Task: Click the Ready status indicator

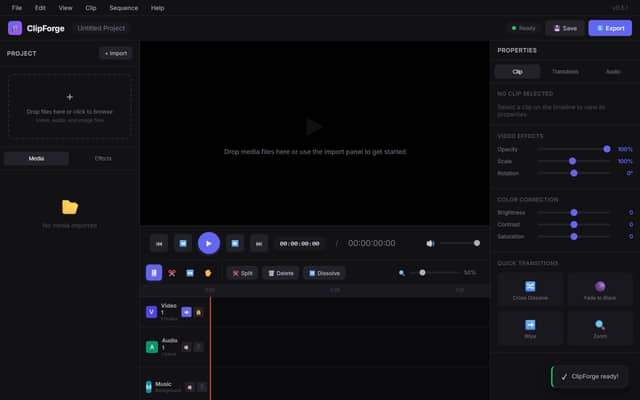Action: (524, 28)
